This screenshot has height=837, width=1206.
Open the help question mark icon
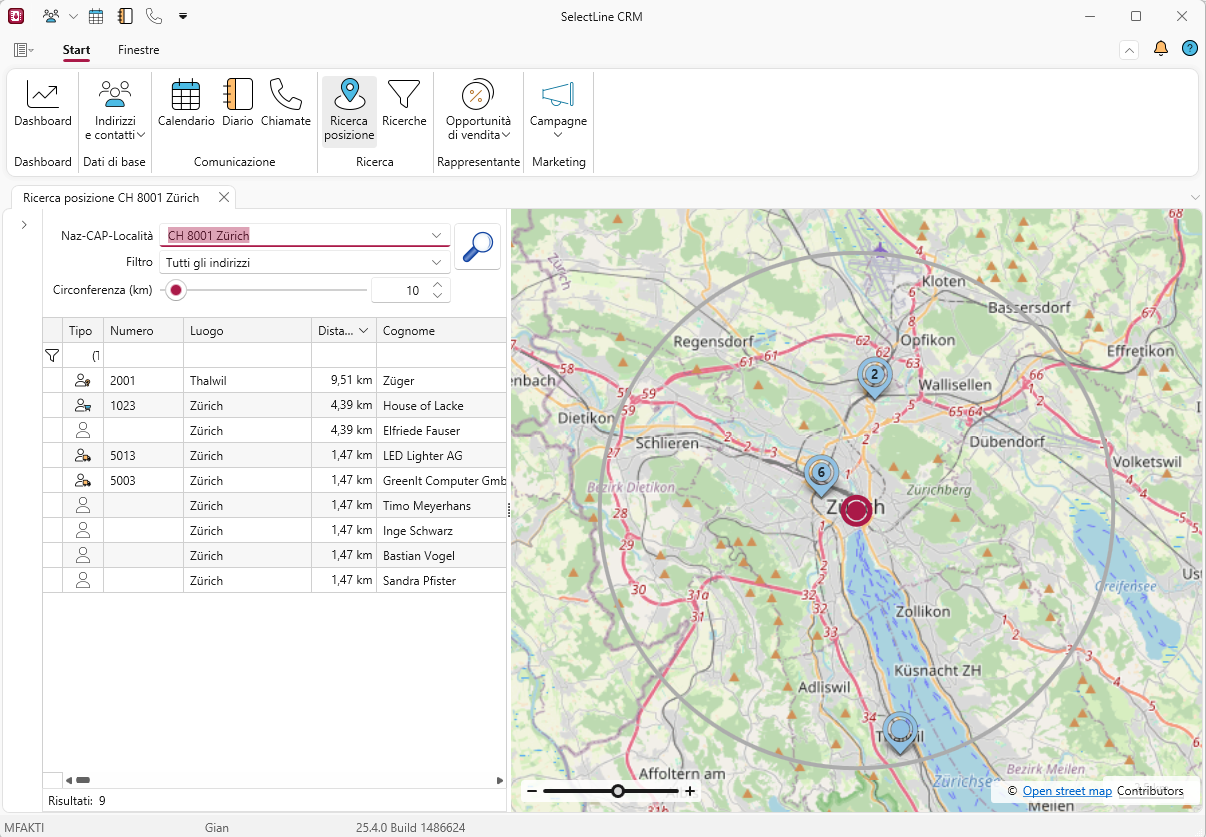(x=1190, y=49)
